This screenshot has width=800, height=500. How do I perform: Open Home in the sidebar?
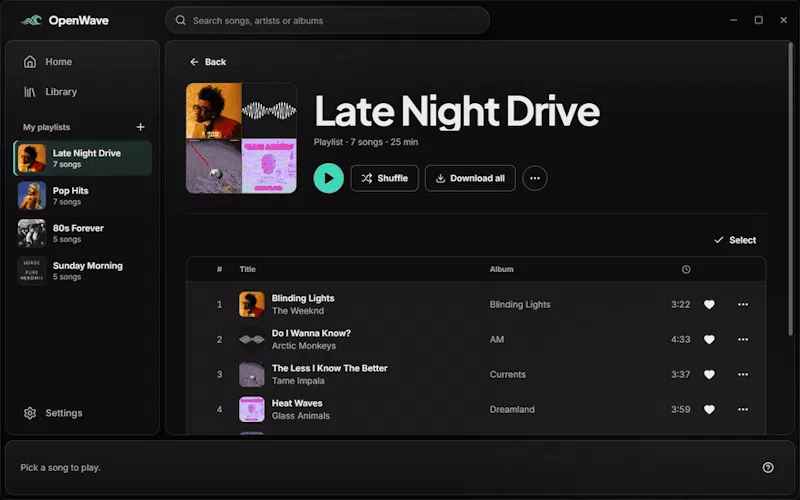point(83,62)
